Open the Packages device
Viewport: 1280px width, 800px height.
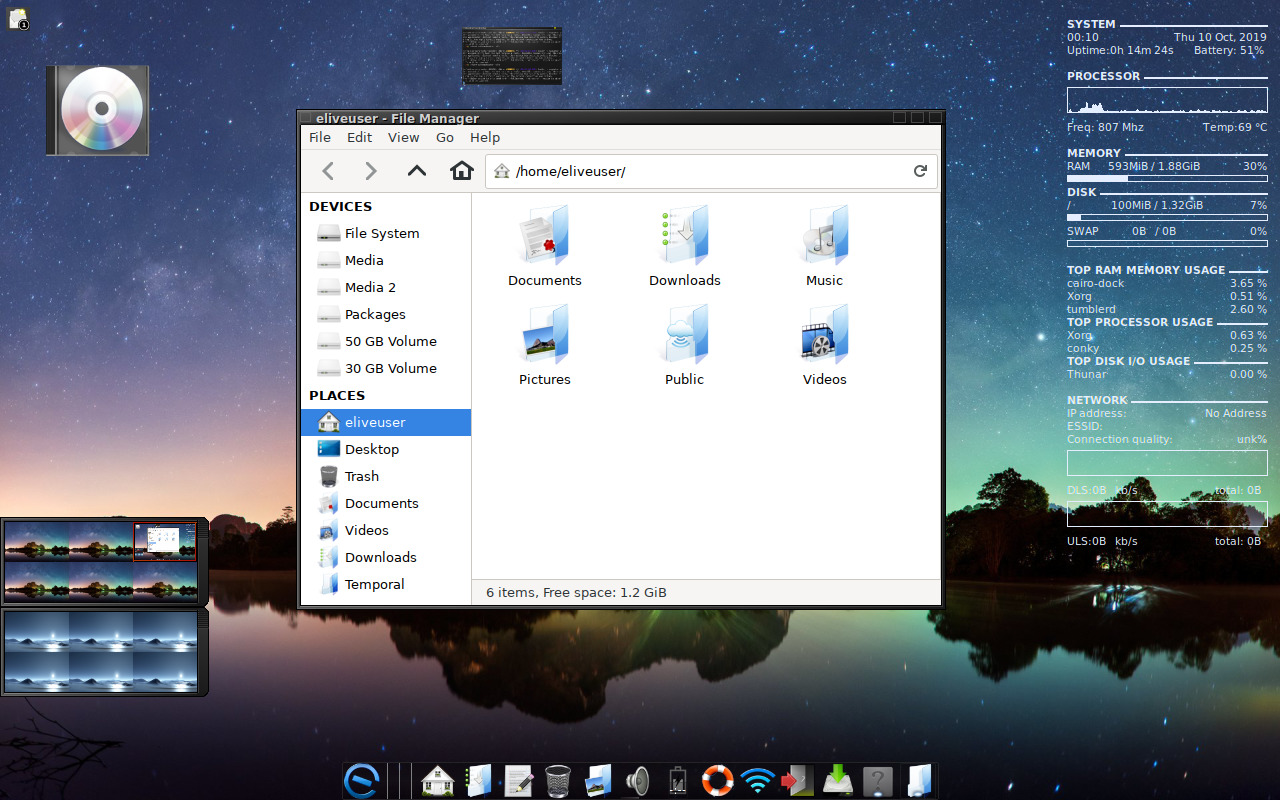point(386,314)
